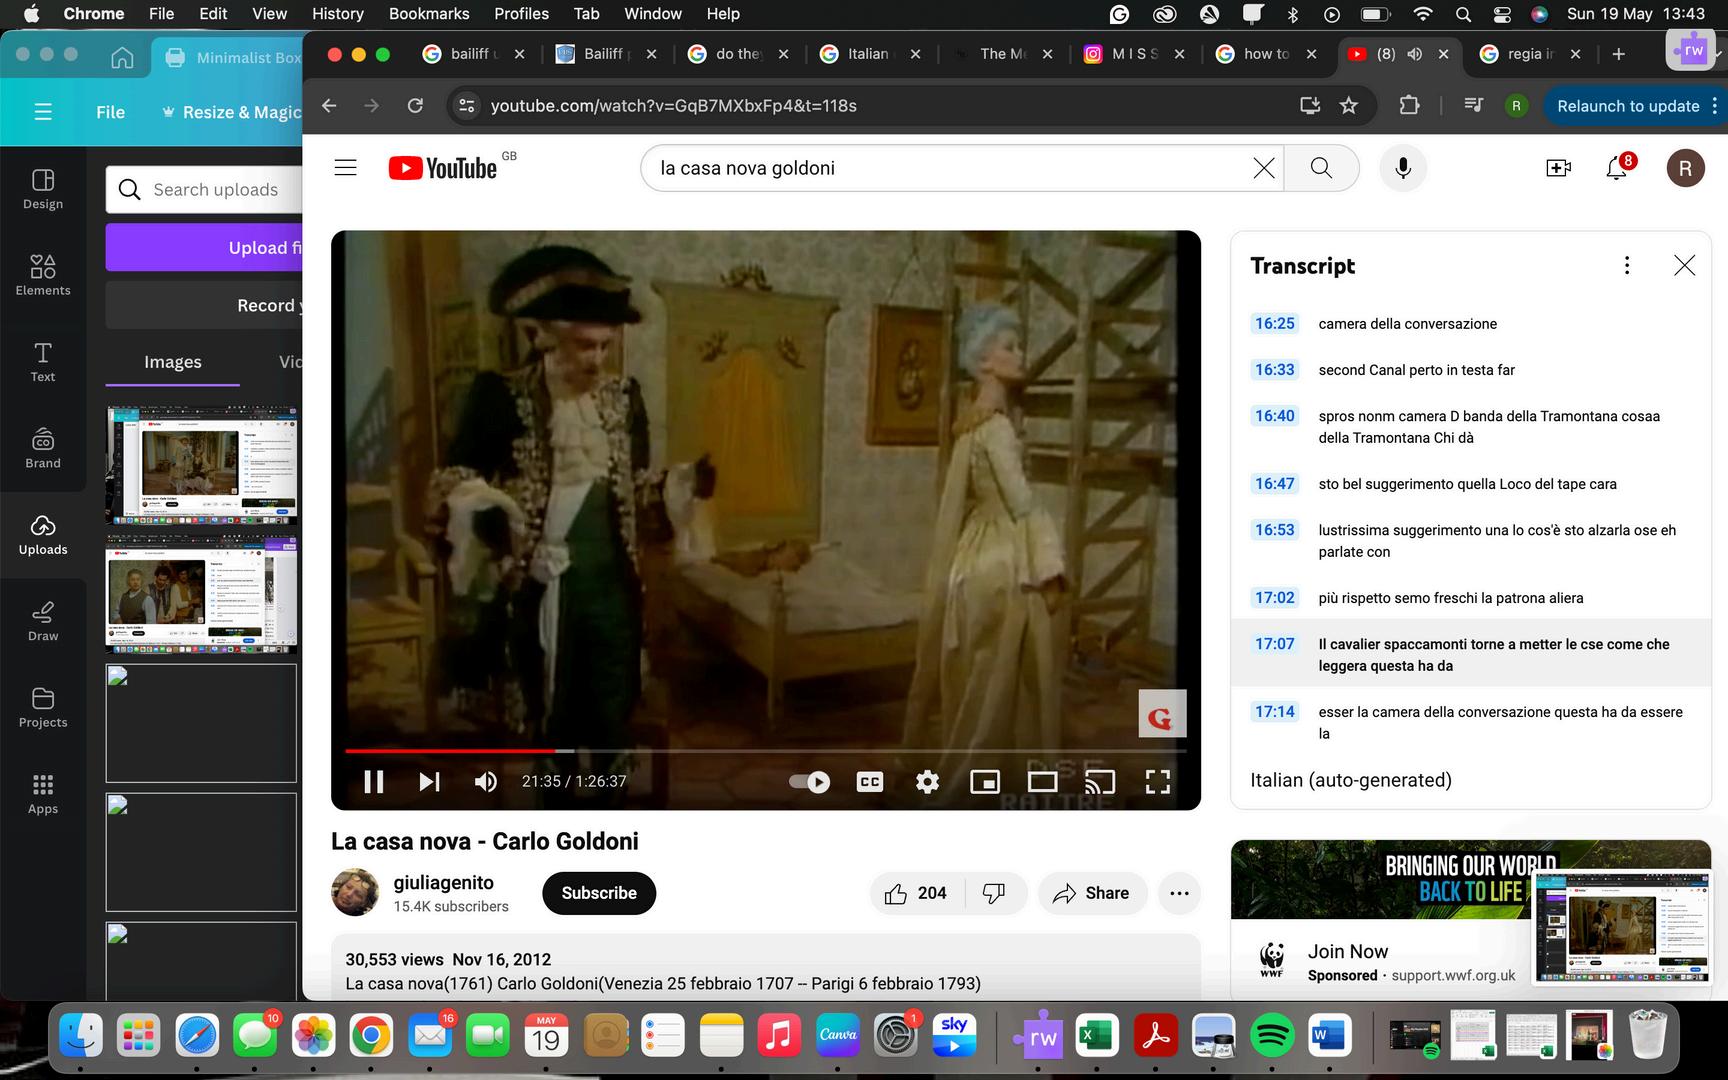Pause the YouTube video

(374, 782)
